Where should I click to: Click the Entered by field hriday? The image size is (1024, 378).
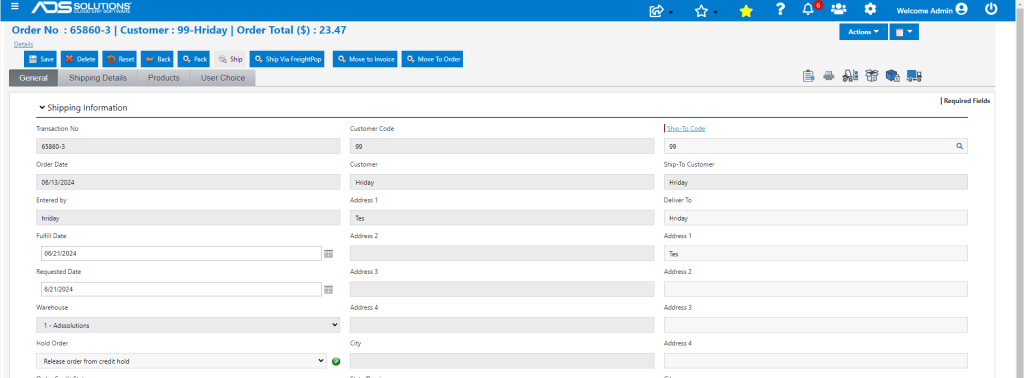coord(188,218)
